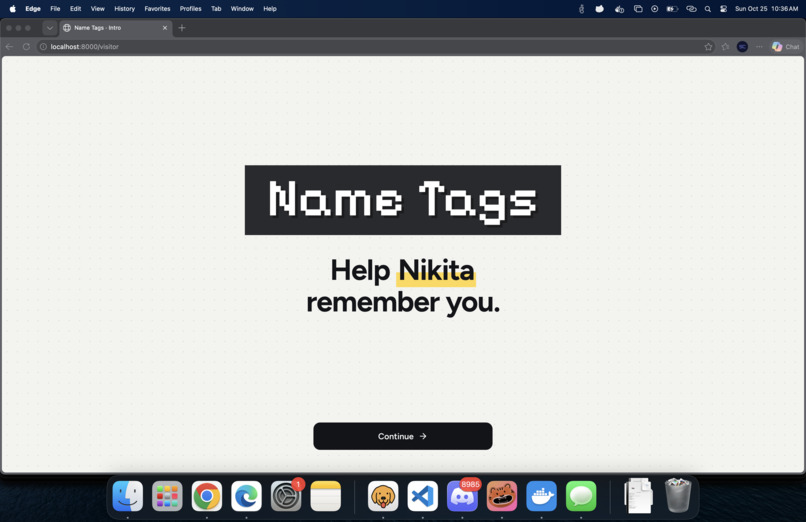Open Finder from the Dock

[127, 496]
